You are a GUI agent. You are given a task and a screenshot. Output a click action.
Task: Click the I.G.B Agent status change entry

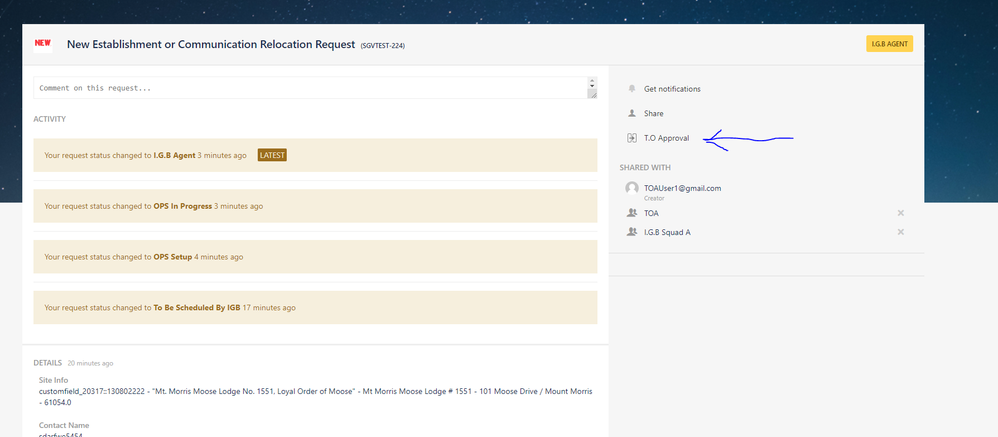(315, 155)
